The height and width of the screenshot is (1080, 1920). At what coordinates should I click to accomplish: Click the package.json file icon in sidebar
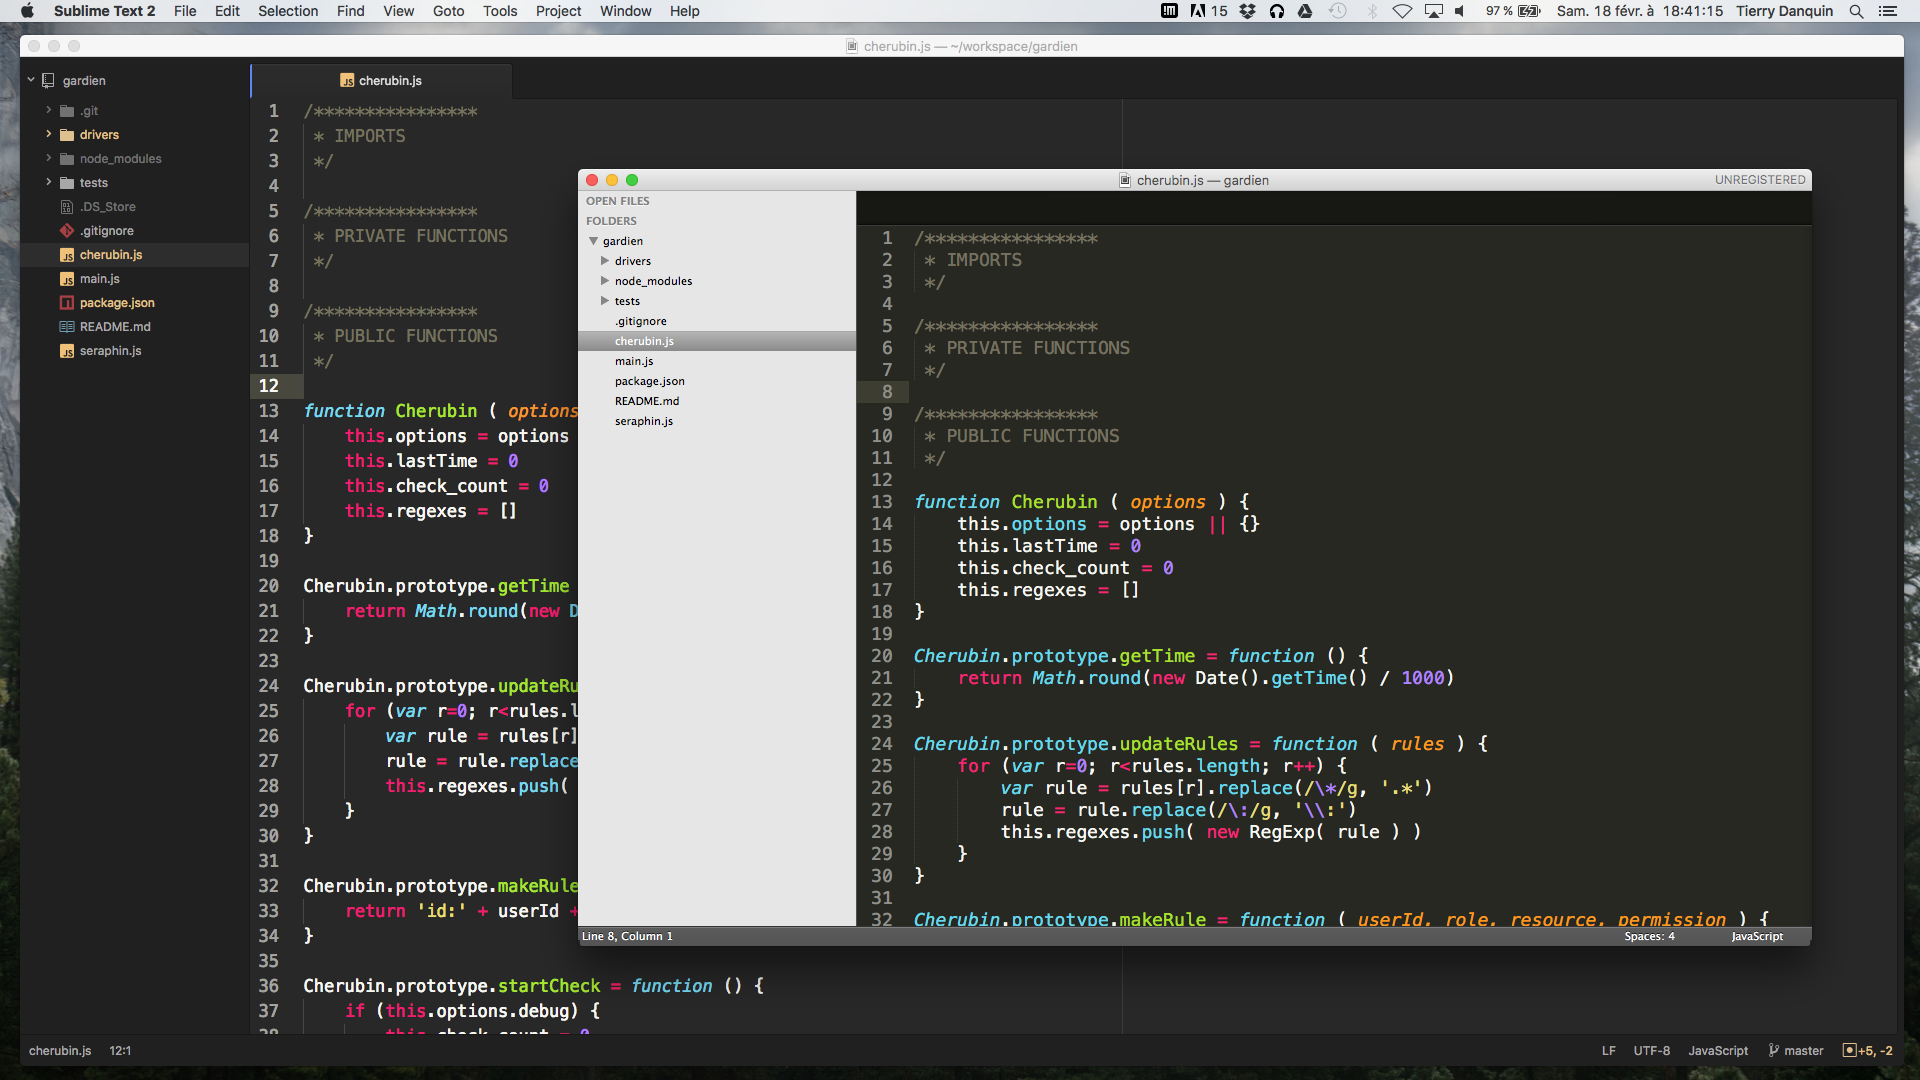[x=66, y=303]
